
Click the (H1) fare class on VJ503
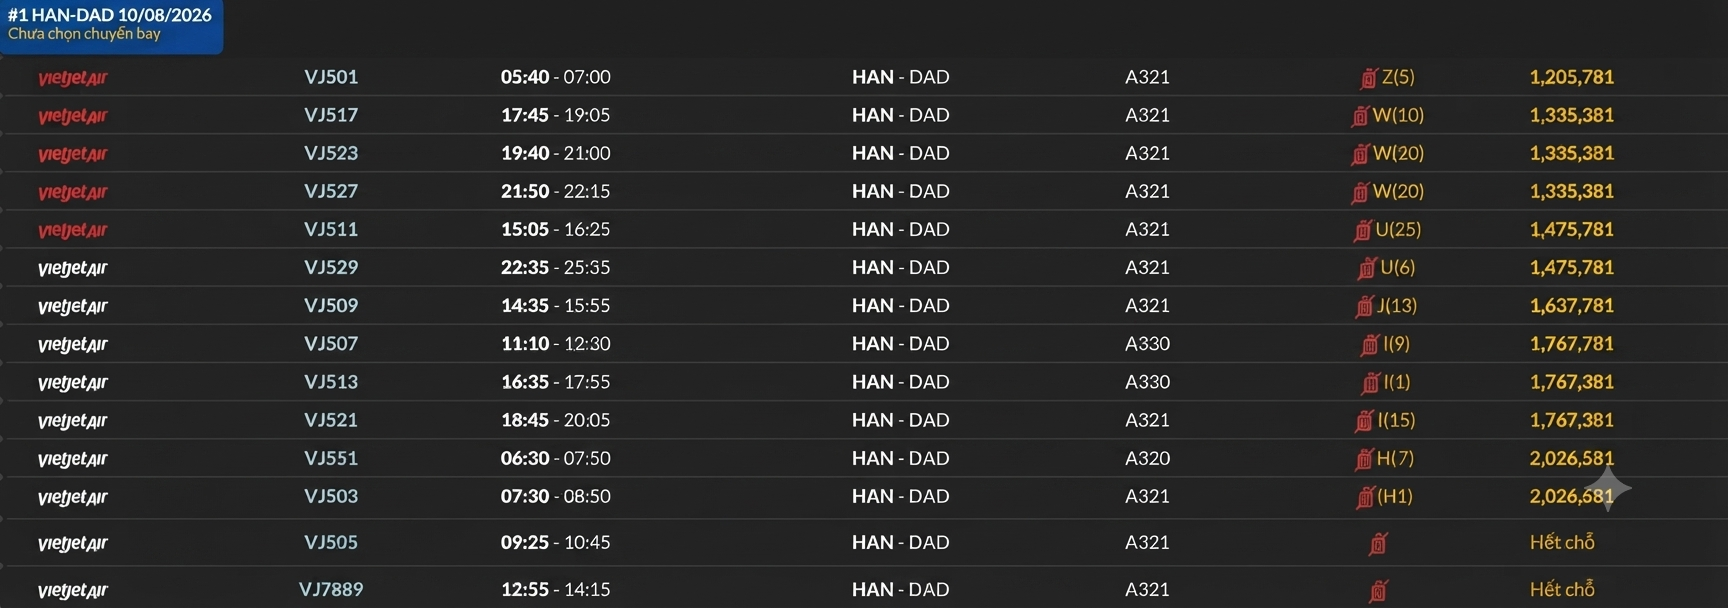pos(1395,496)
